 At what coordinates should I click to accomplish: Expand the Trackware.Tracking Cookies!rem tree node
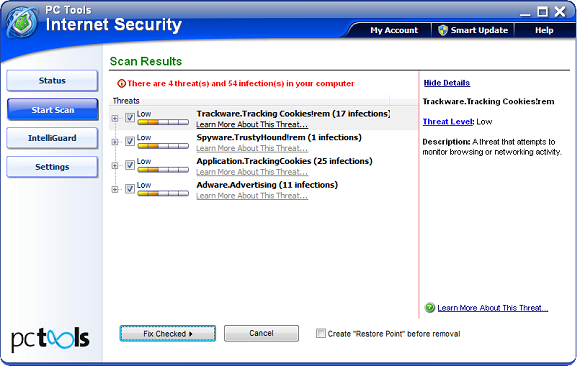pos(115,118)
